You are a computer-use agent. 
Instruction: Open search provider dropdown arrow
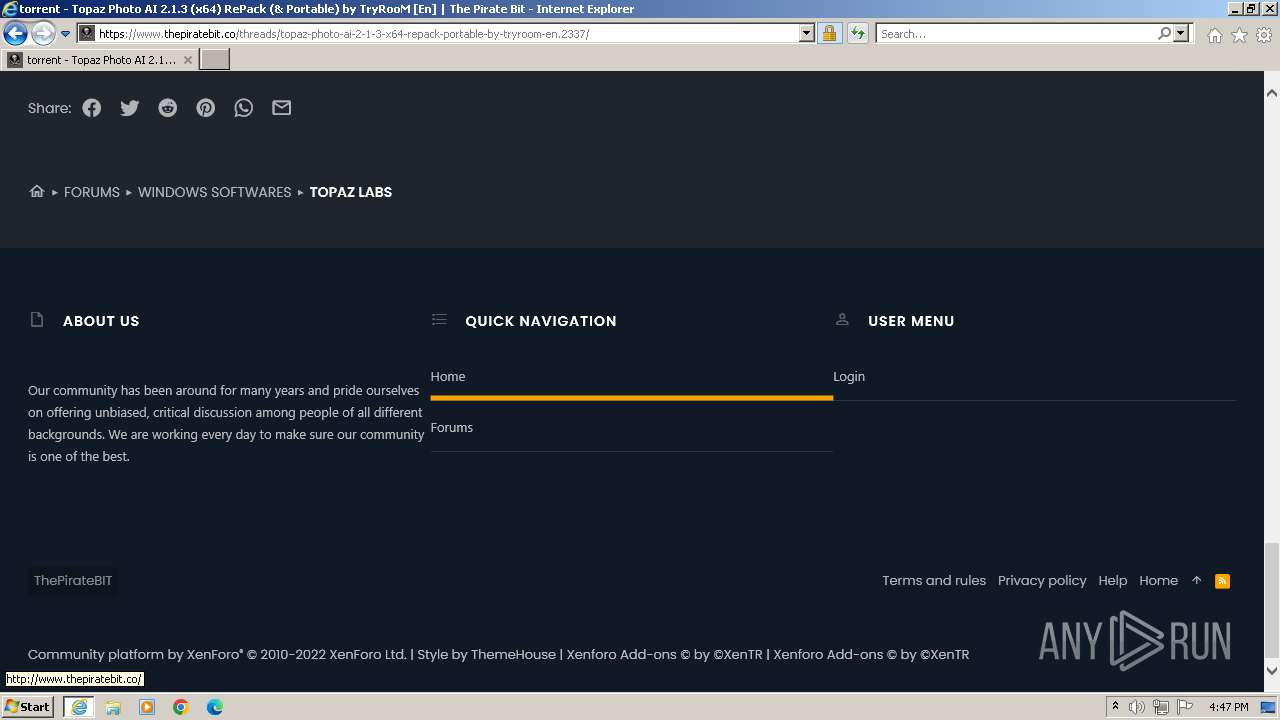click(1181, 34)
